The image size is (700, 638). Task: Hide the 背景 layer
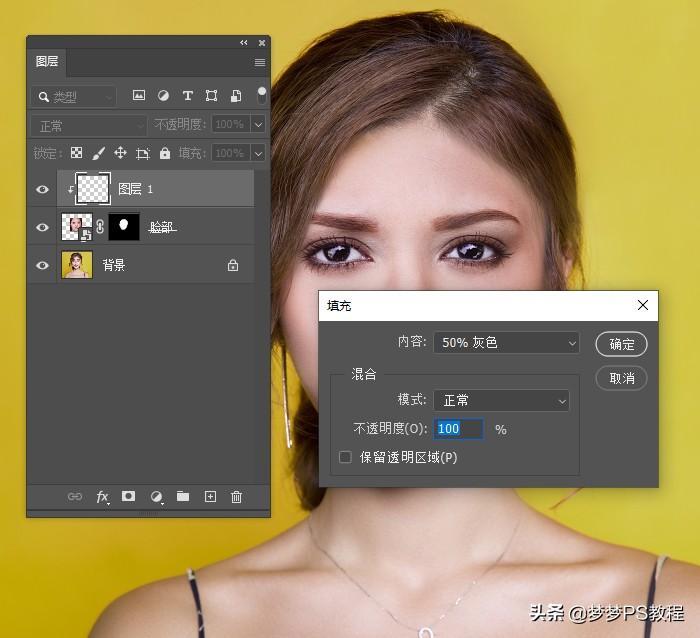[42, 265]
